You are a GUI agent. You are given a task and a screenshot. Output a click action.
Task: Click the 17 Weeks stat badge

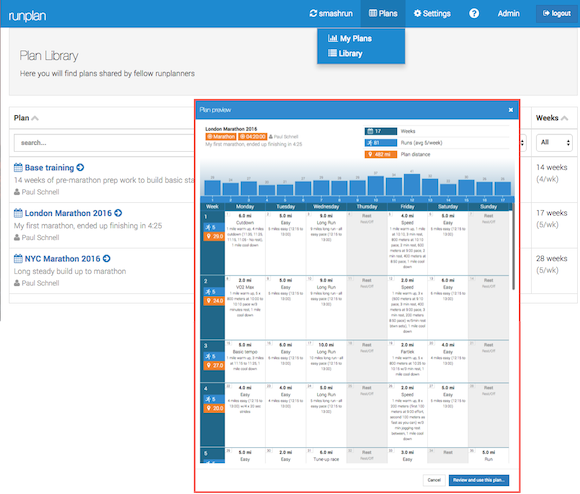pyautogui.click(x=381, y=131)
